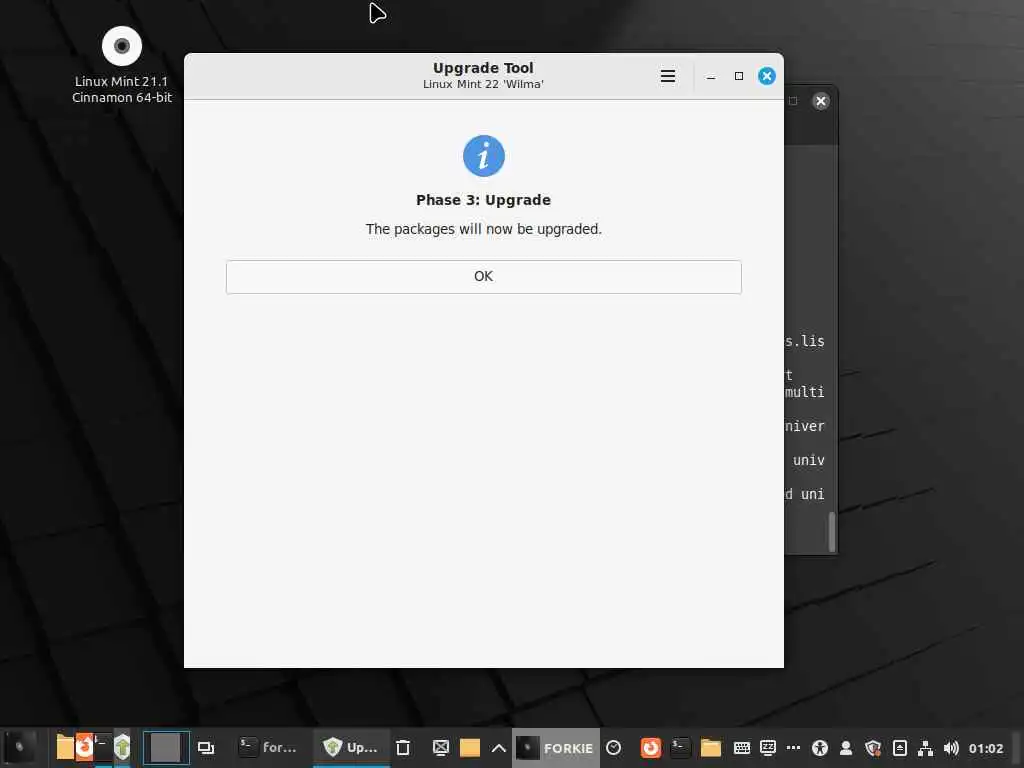Minimize the Upgrade Tool window
Viewport: 1024px width, 768px height.
pos(711,76)
